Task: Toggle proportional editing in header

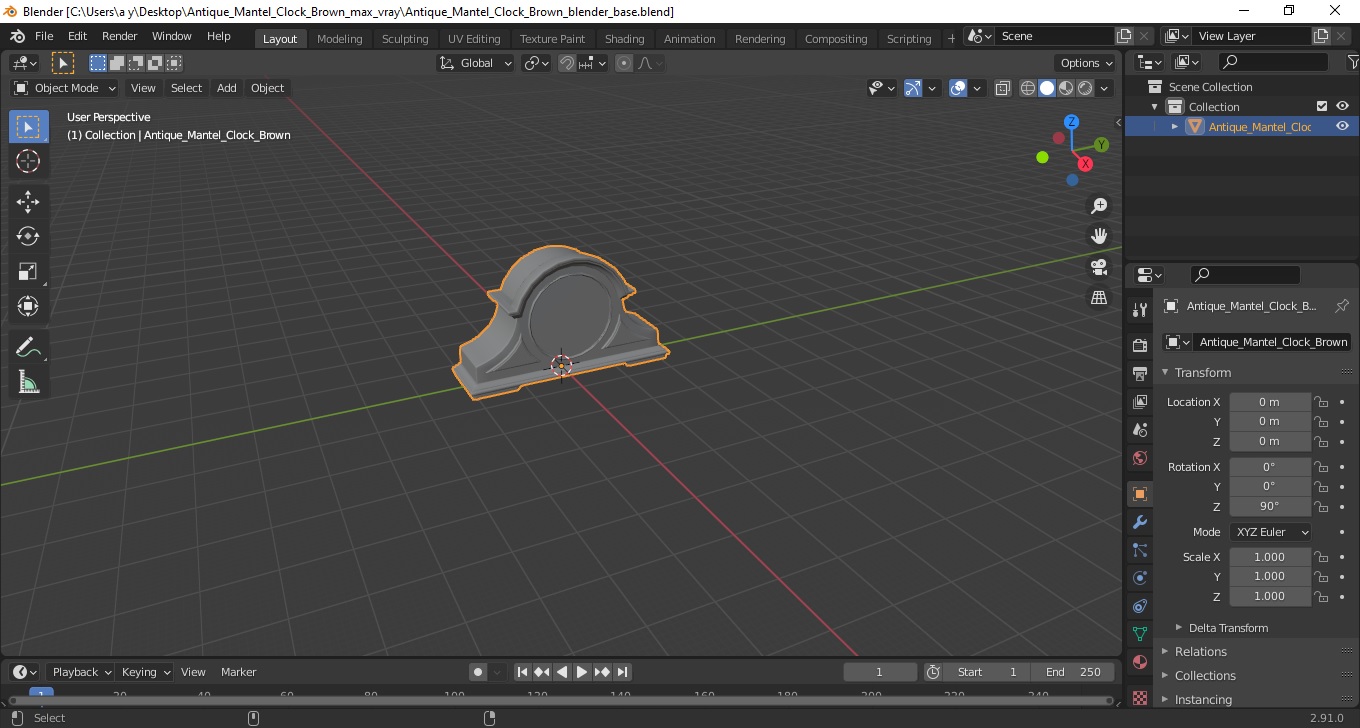Action: pos(624,63)
